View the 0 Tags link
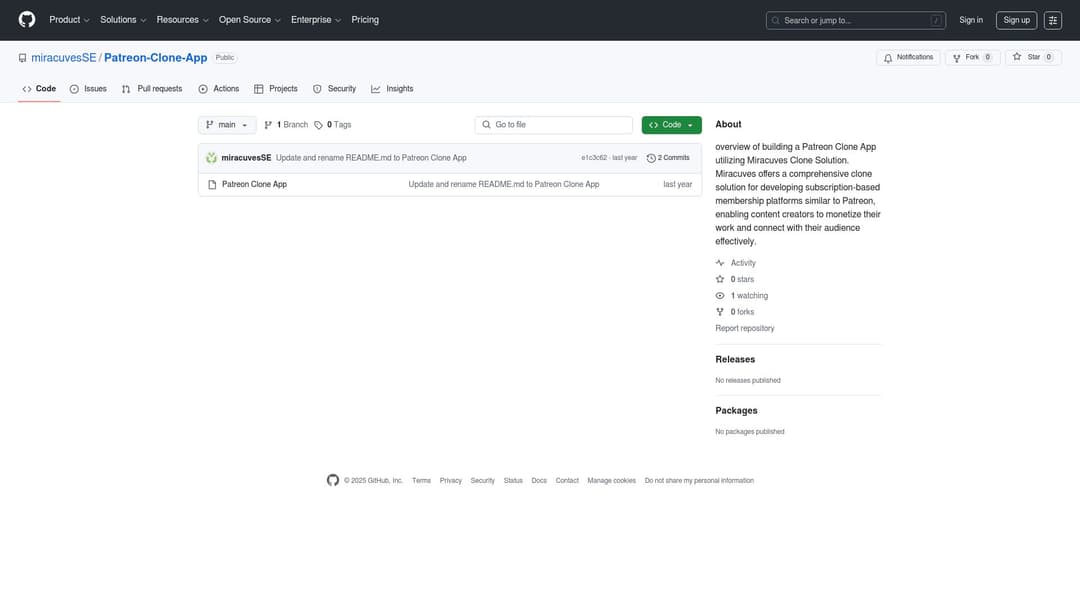This screenshot has width=1080, height=608. point(333,125)
